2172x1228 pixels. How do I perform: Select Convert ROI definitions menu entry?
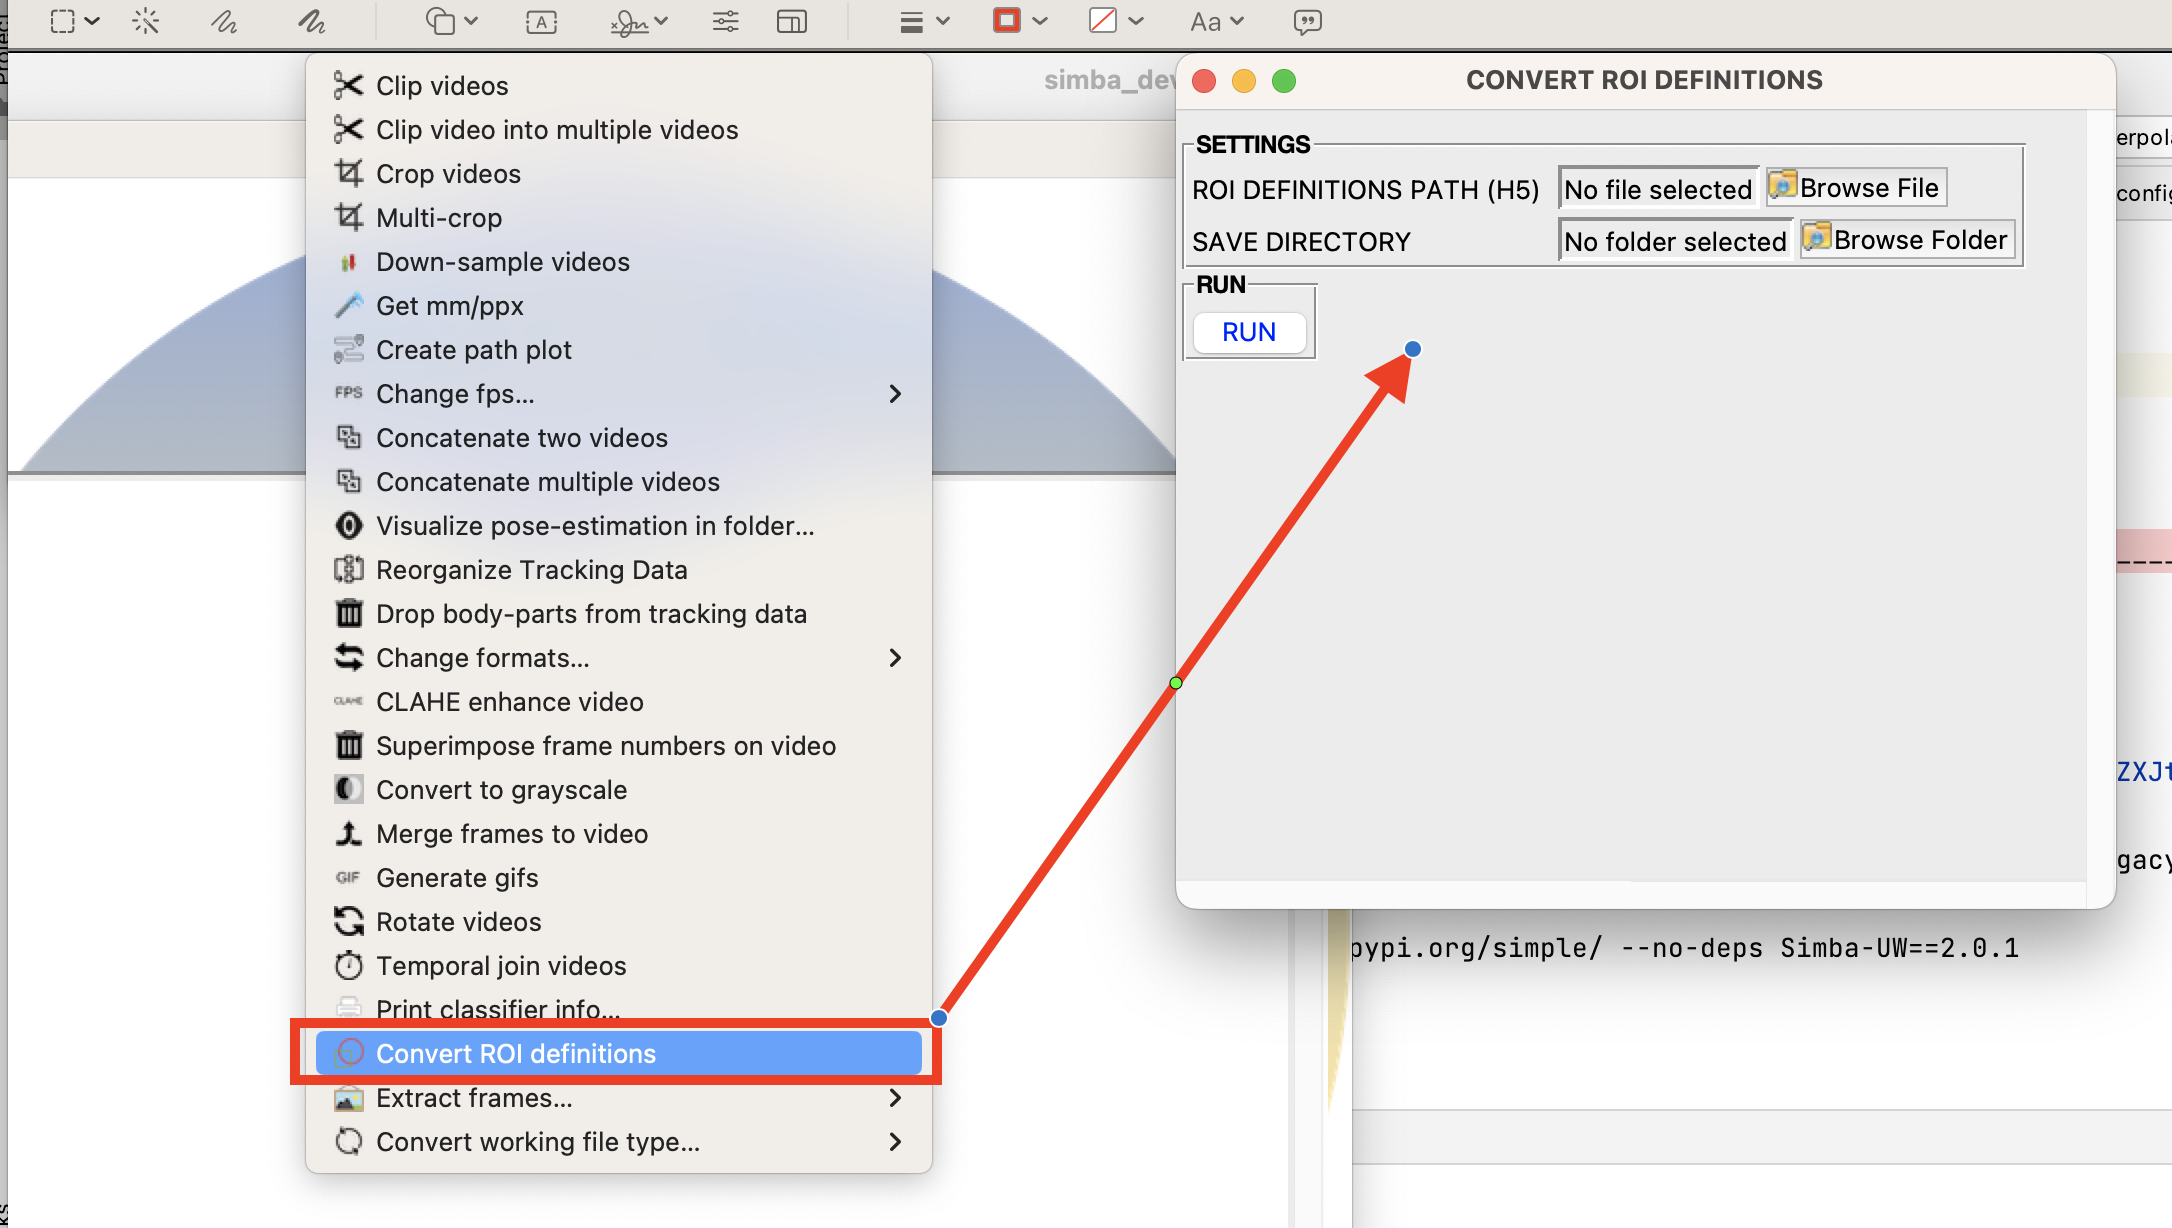516,1053
